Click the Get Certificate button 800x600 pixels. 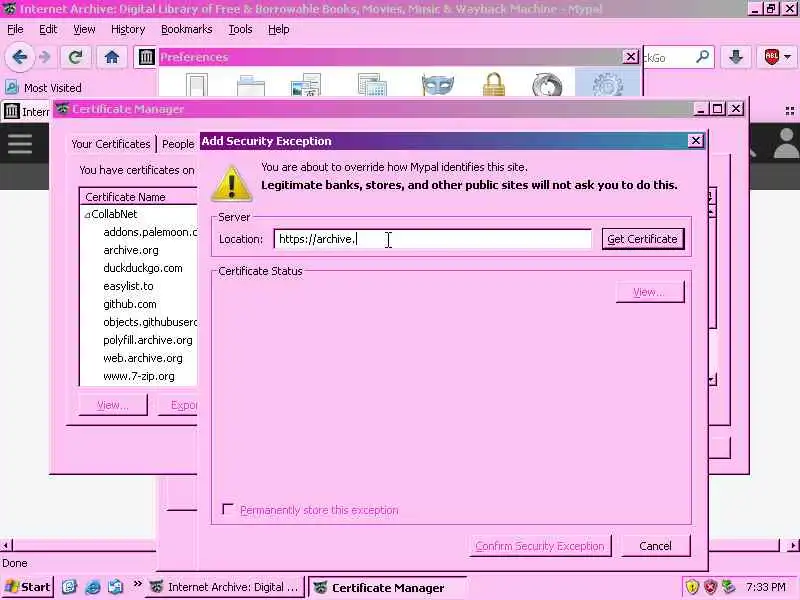[x=642, y=239]
